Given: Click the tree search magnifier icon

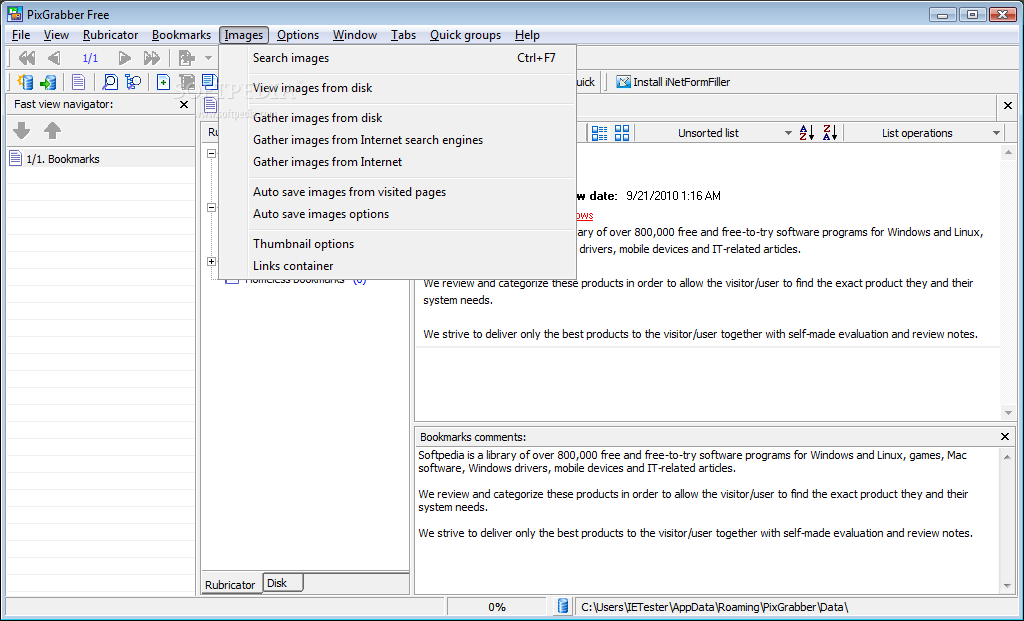Looking at the screenshot, I should click(x=133, y=82).
